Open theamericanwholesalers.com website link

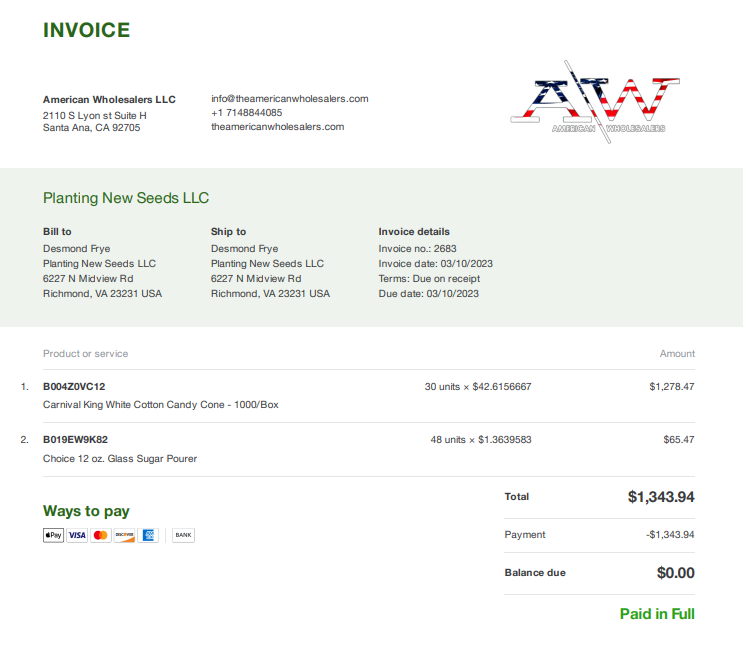(x=278, y=127)
